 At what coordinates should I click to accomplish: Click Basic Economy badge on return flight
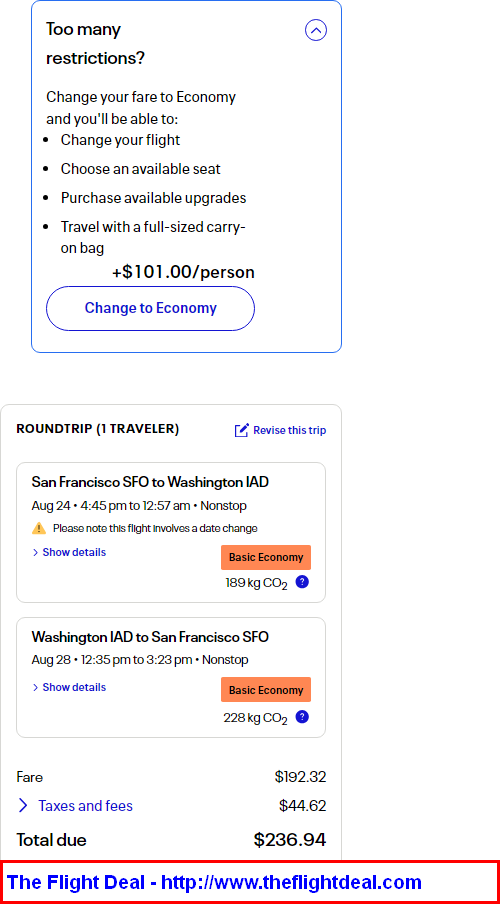tap(266, 690)
